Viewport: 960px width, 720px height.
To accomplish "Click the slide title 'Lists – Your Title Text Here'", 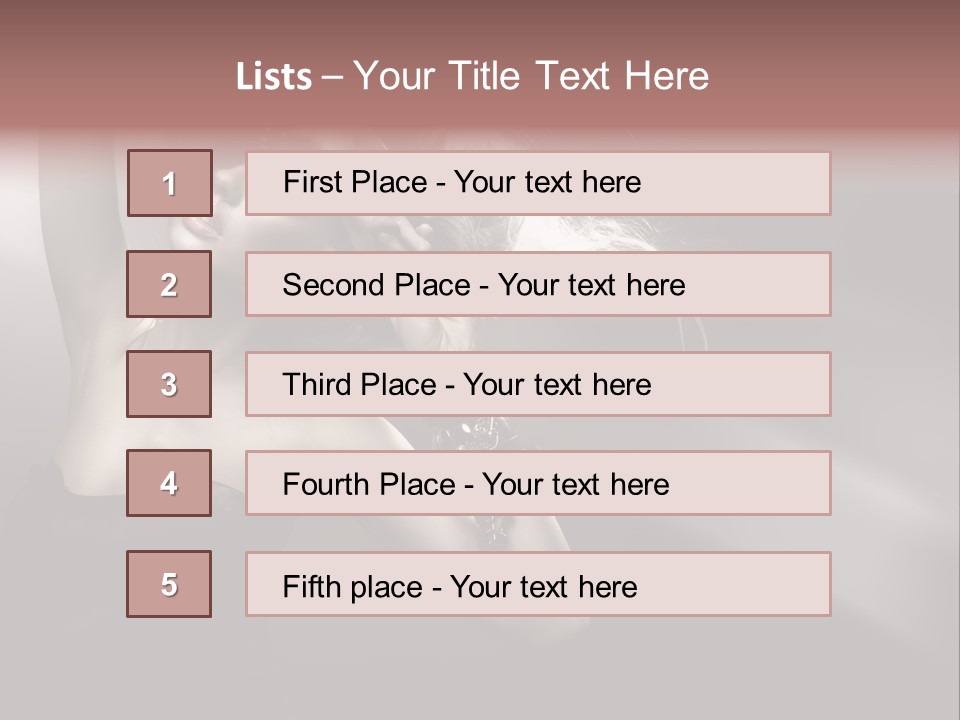I will point(472,76).
